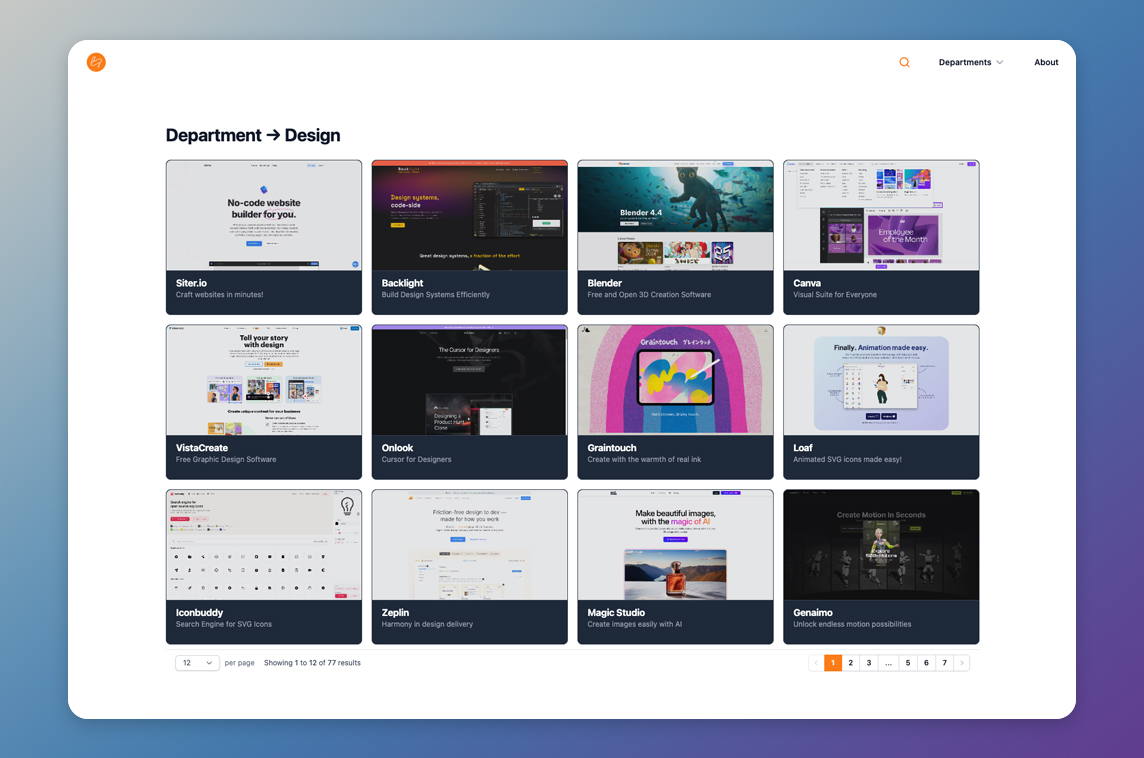Click 'Harmony in design delivery' subtitle

tap(427, 624)
